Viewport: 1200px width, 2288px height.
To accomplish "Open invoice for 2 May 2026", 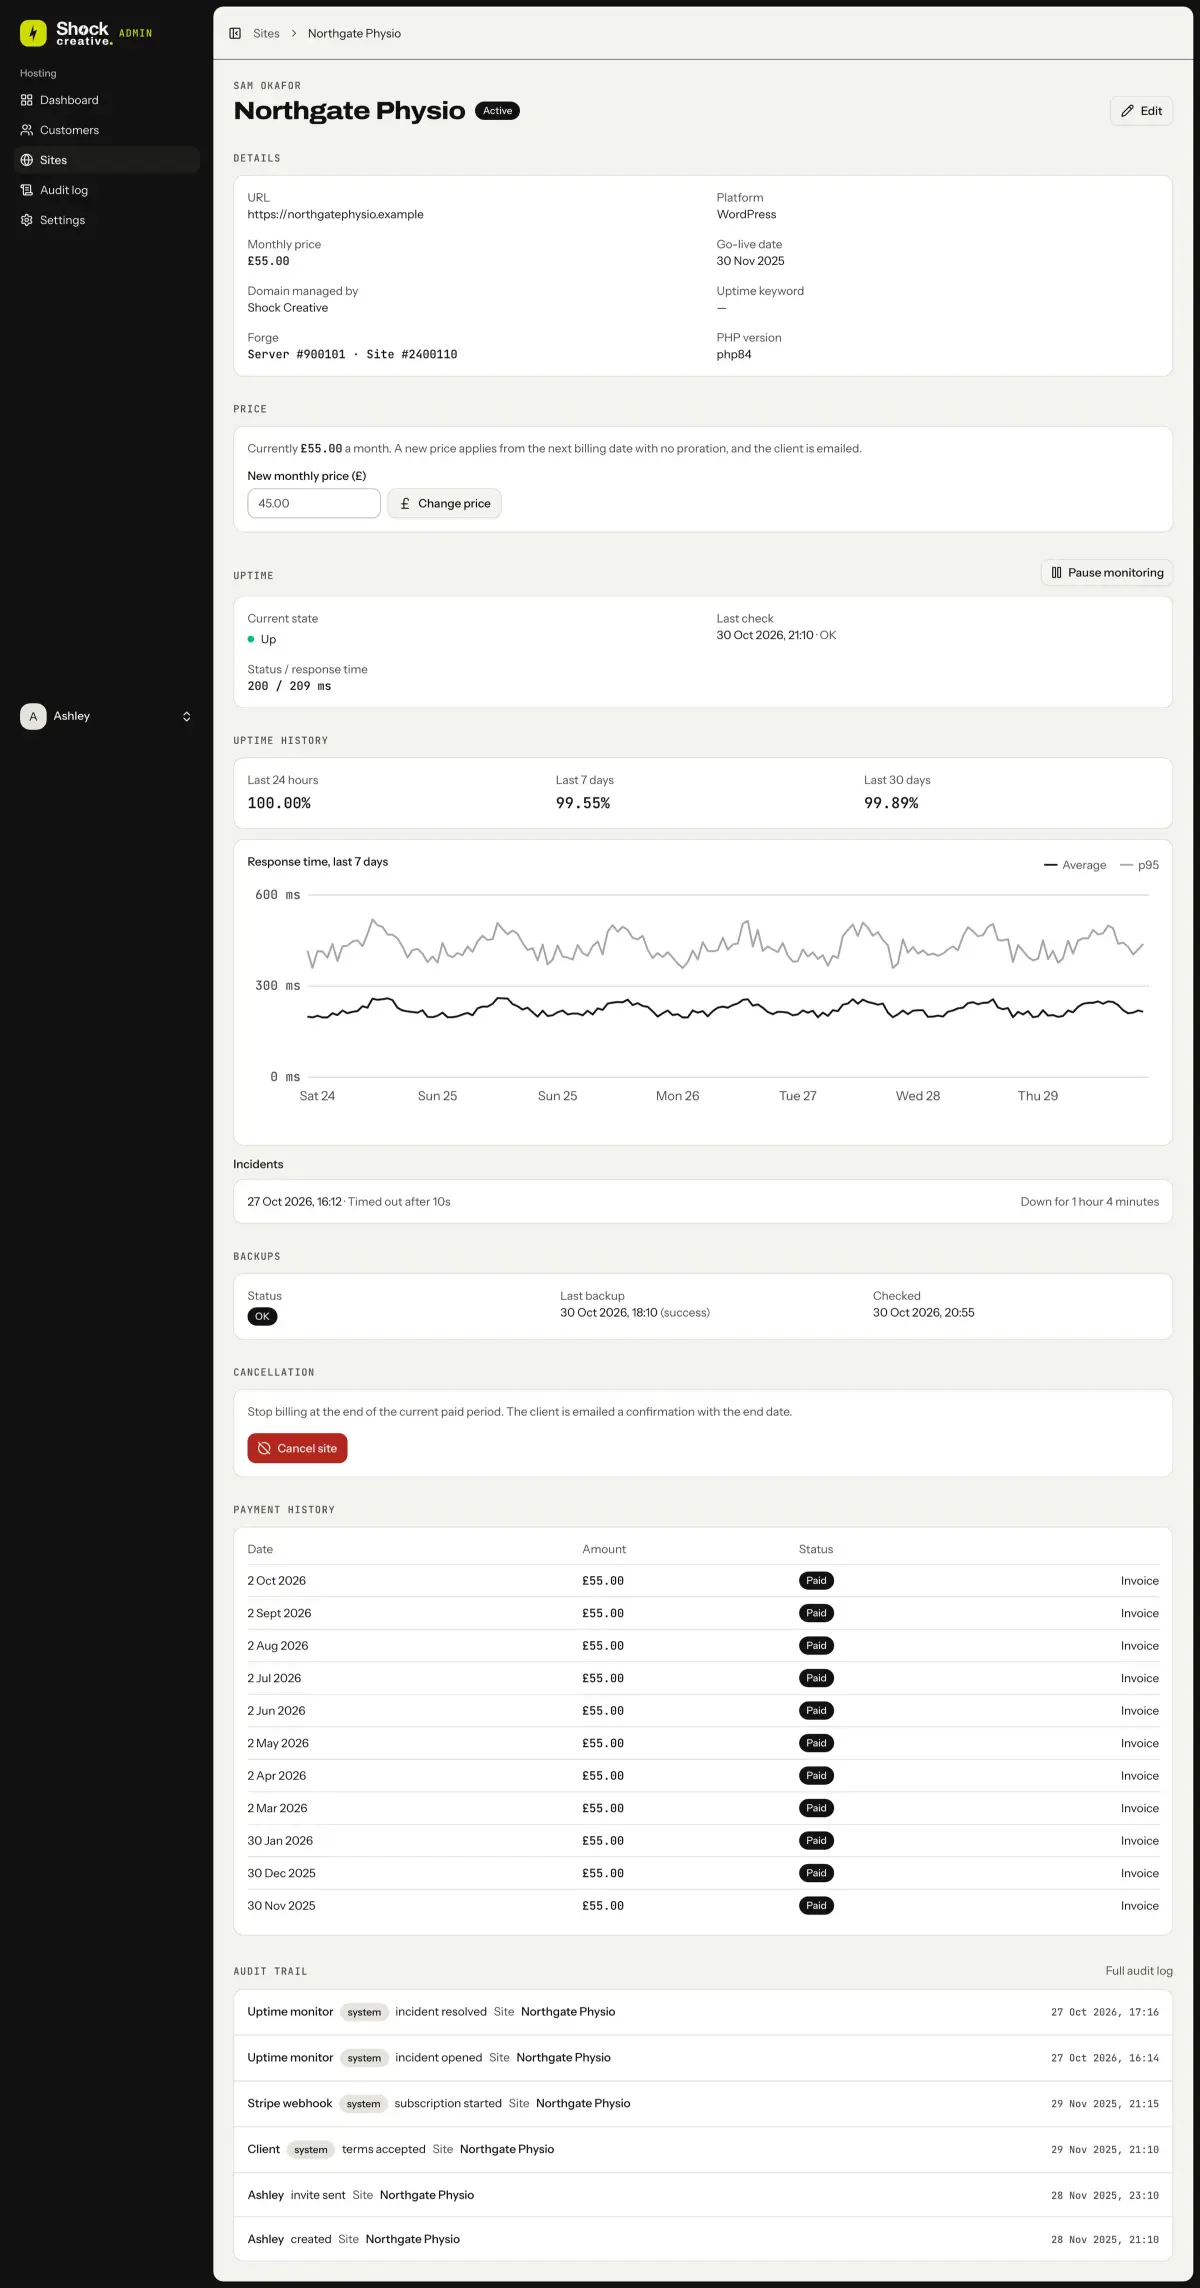I will 1139,1743.
